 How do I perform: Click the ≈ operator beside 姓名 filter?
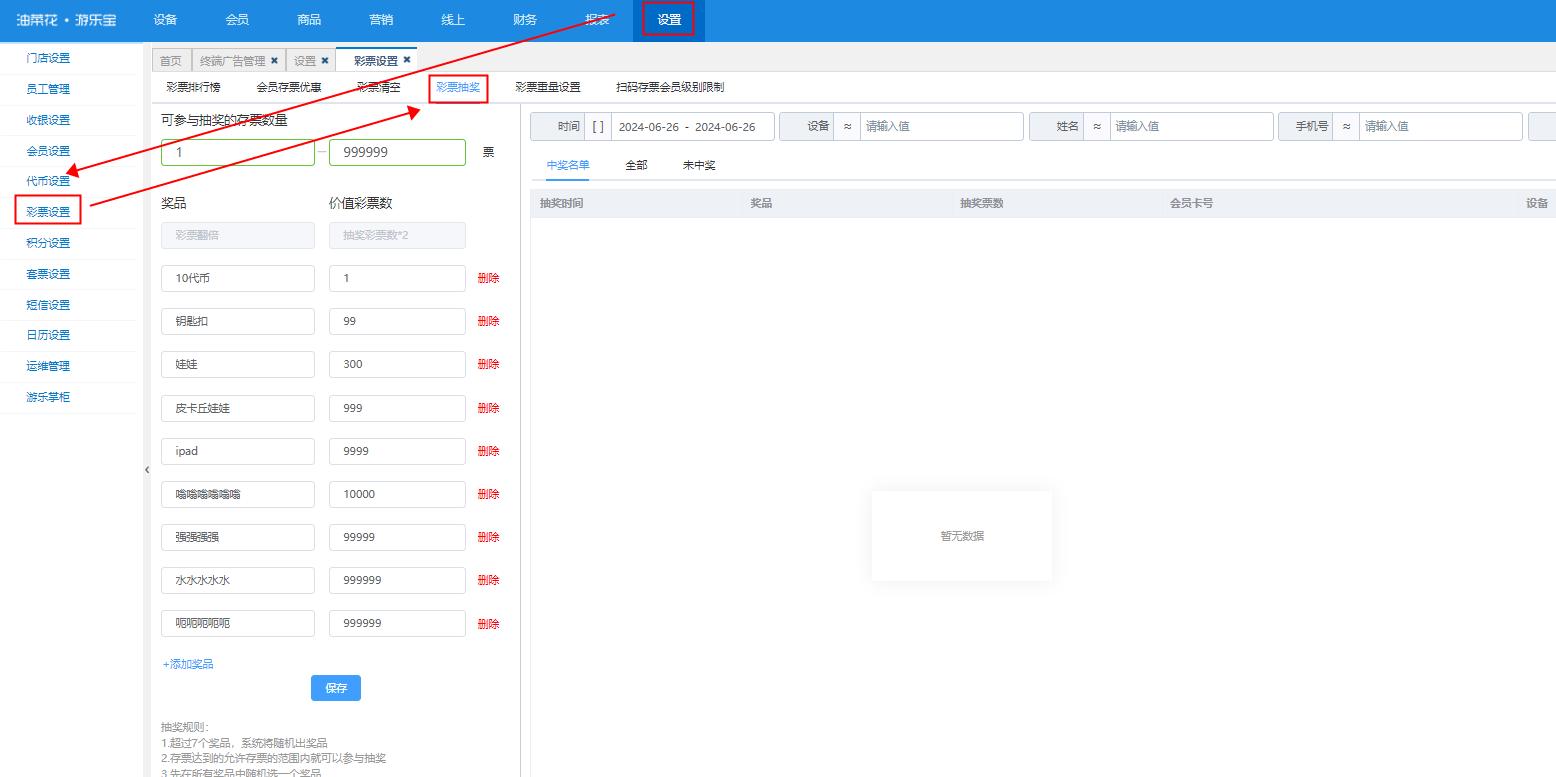[x=1097, y=126]
